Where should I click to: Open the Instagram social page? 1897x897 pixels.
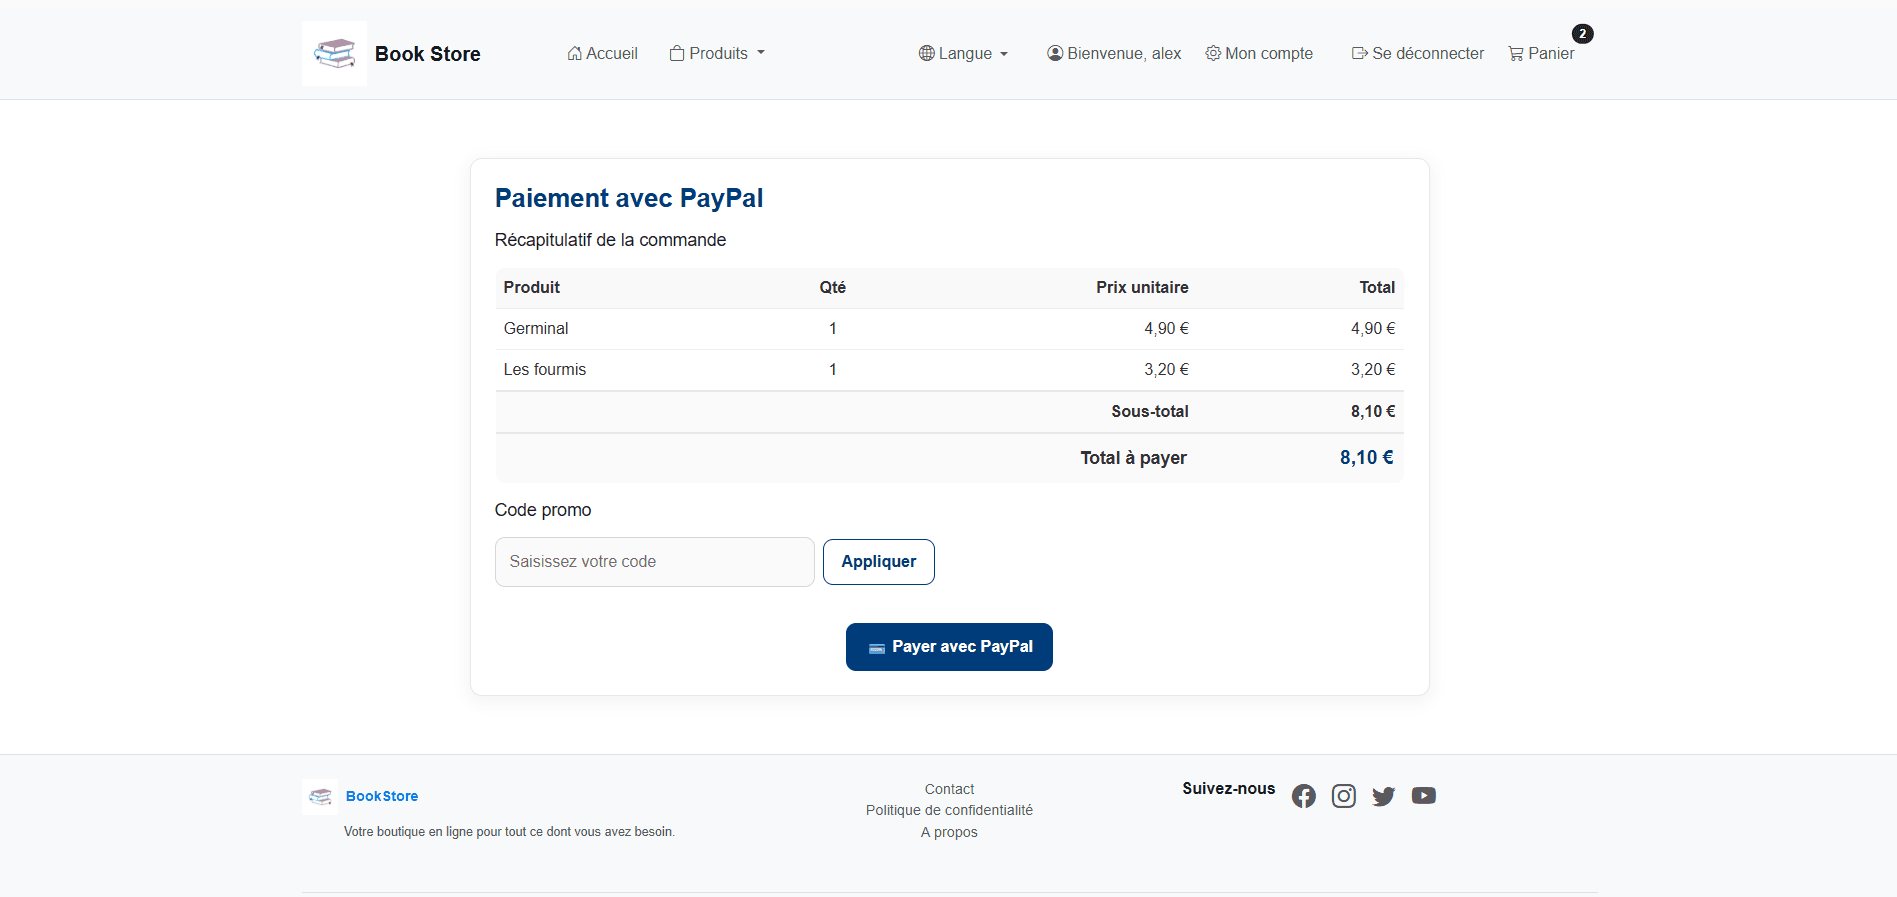1344,796
